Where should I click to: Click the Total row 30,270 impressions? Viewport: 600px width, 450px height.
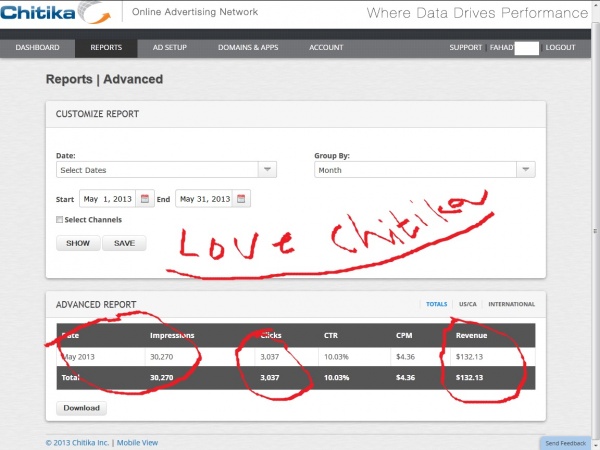point(161,377)
